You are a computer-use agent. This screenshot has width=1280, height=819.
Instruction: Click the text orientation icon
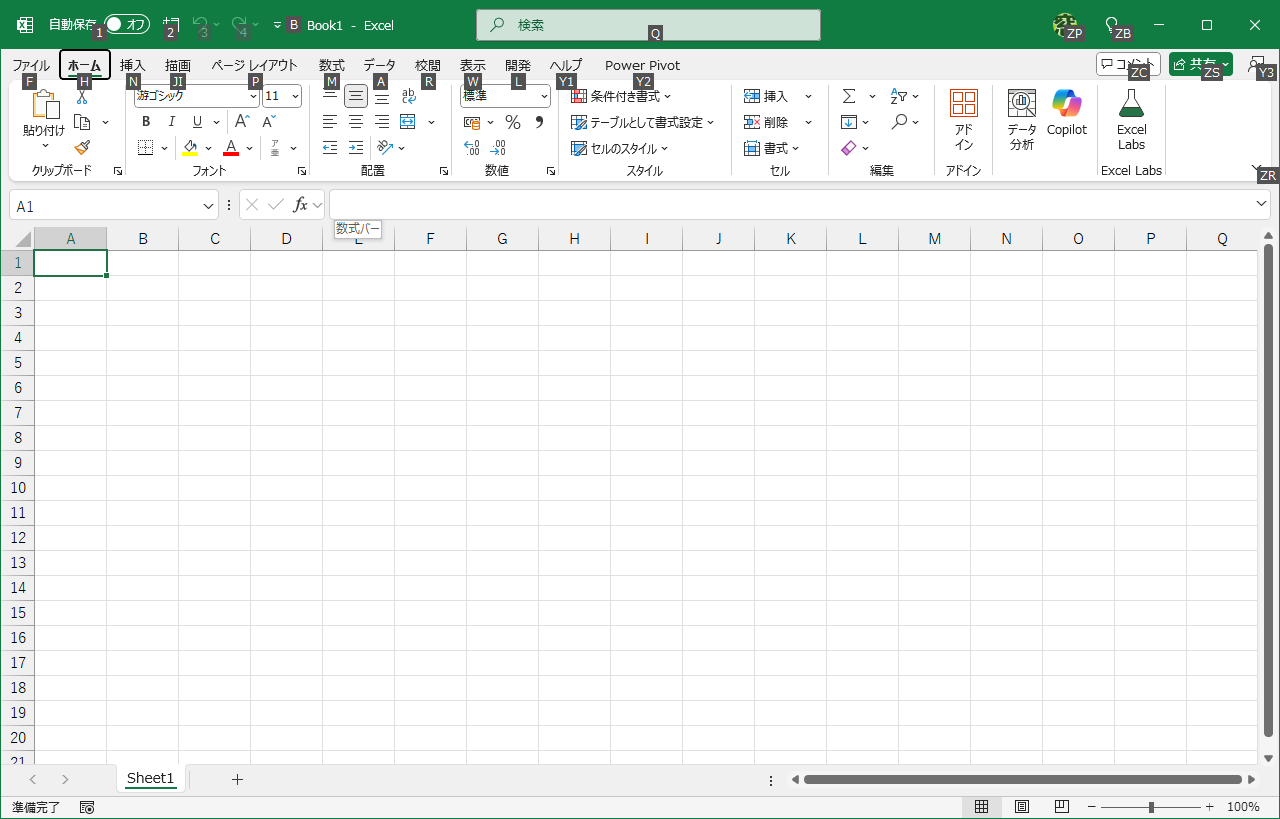(385, 148)
